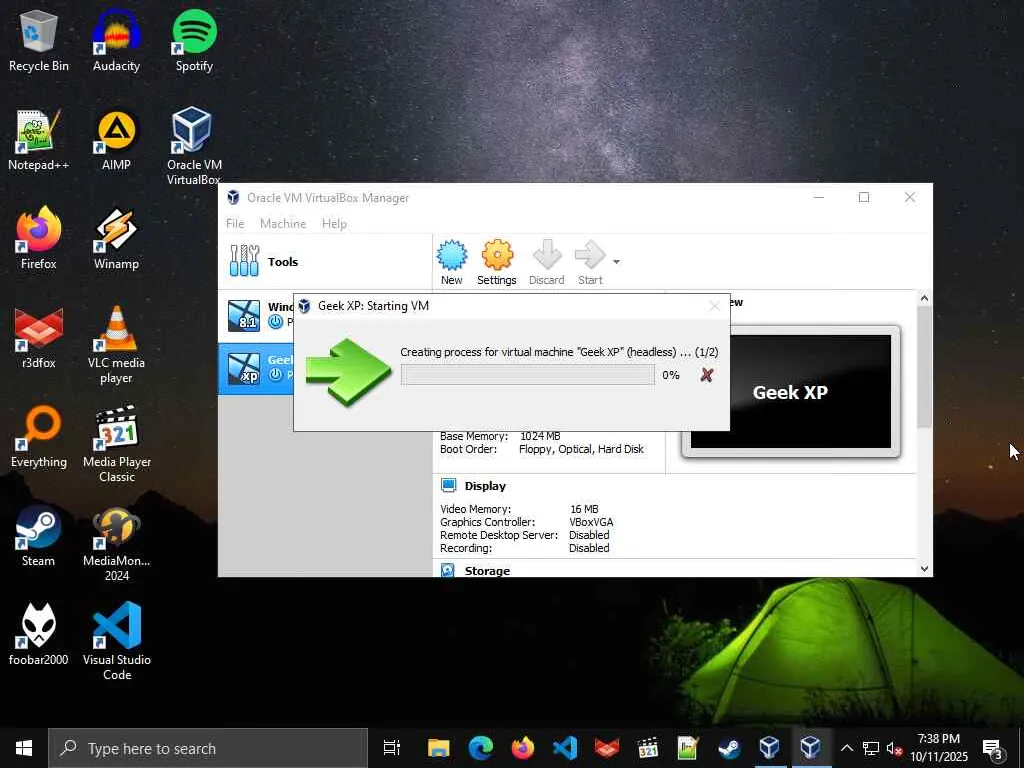This screenshot has height=768, width=1024.
Task: Open r3dfox from the taskbar
Action: click(607, 748)
